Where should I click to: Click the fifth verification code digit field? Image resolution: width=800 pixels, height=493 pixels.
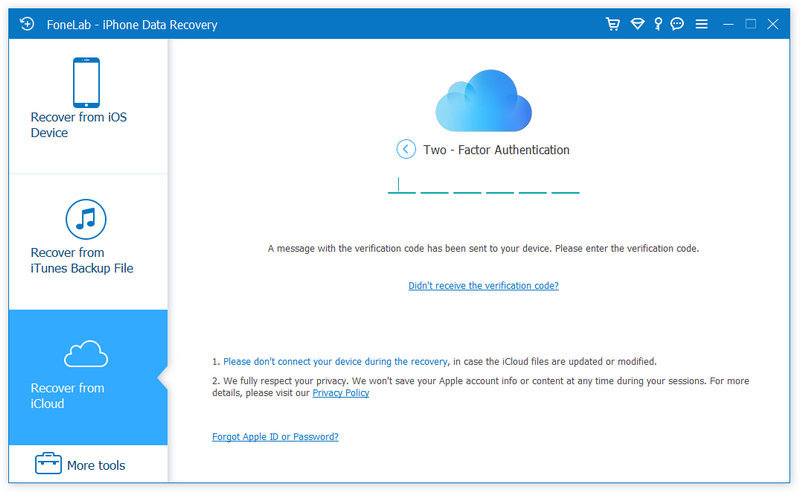[533, 185]
